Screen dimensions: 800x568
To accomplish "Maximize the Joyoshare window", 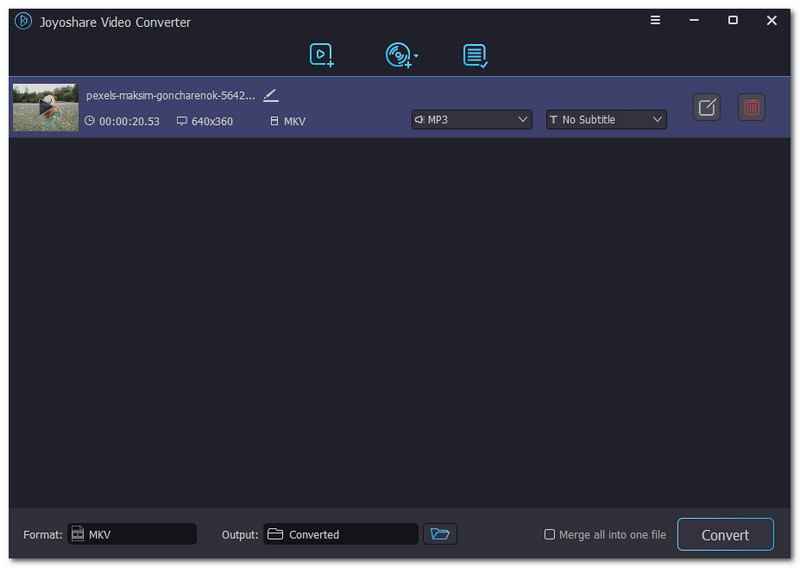I will (733, 20).
